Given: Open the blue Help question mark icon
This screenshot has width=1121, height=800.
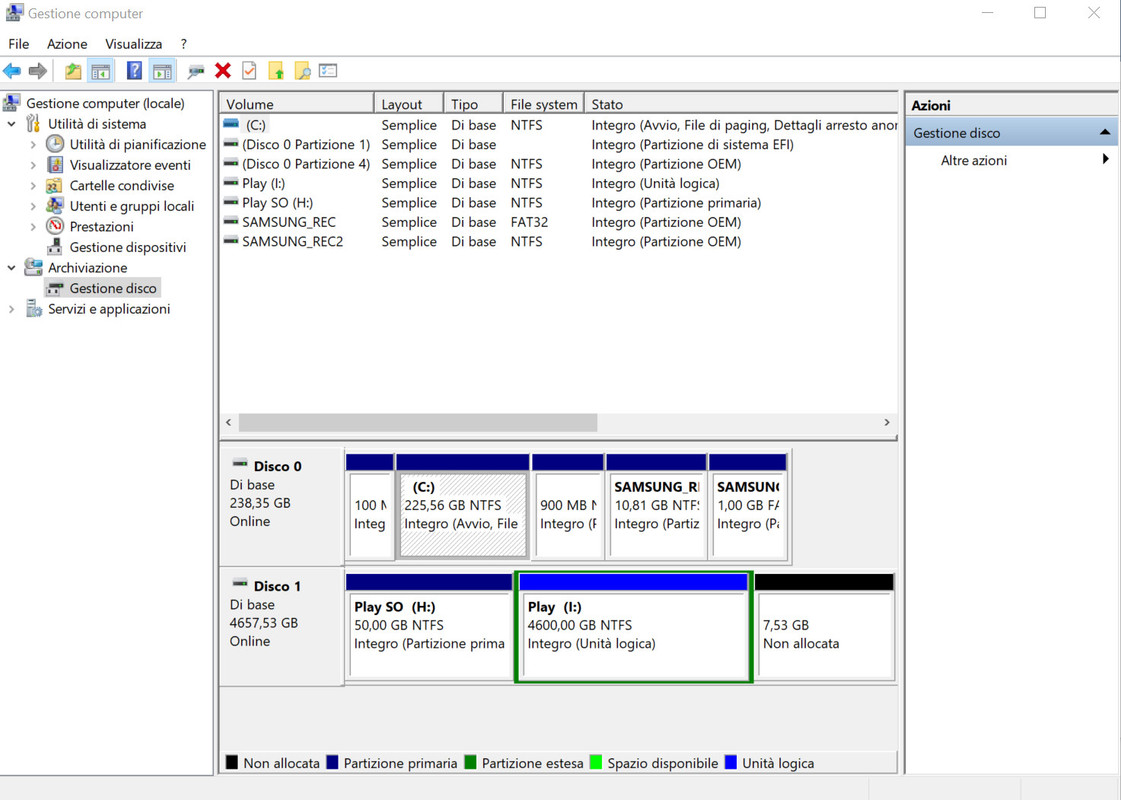Looking at the screenshot, I should (134, 71).
